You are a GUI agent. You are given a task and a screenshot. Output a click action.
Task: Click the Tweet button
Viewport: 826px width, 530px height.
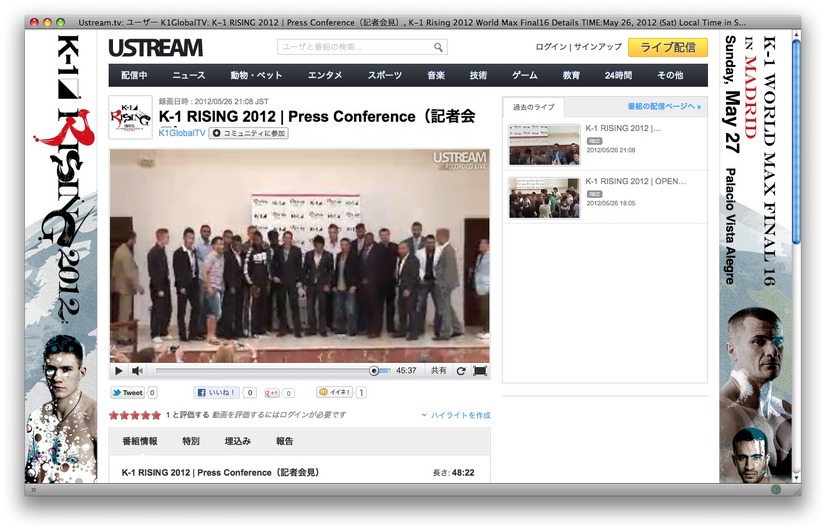click(x=127, y=392)
